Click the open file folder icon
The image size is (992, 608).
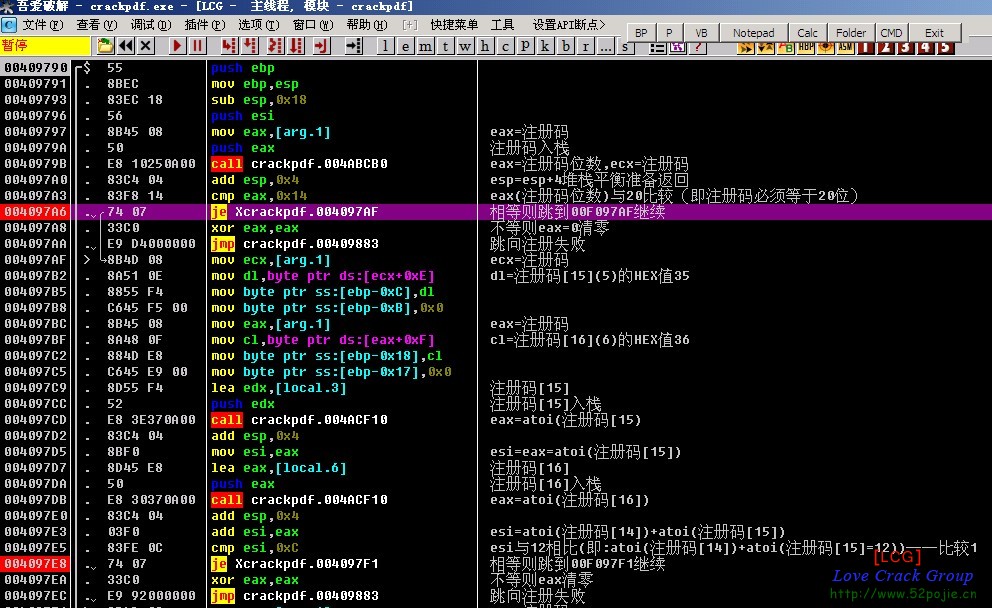click(x=105, y=46)
